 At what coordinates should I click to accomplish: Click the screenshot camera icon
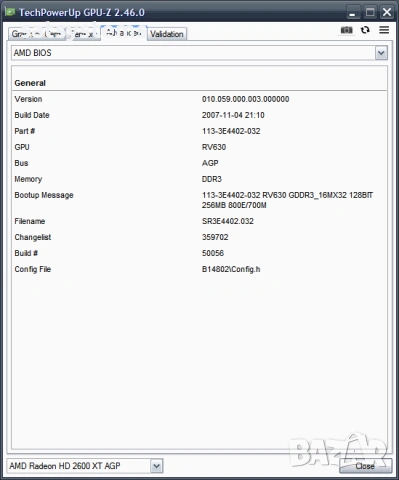tap(346, 30)
